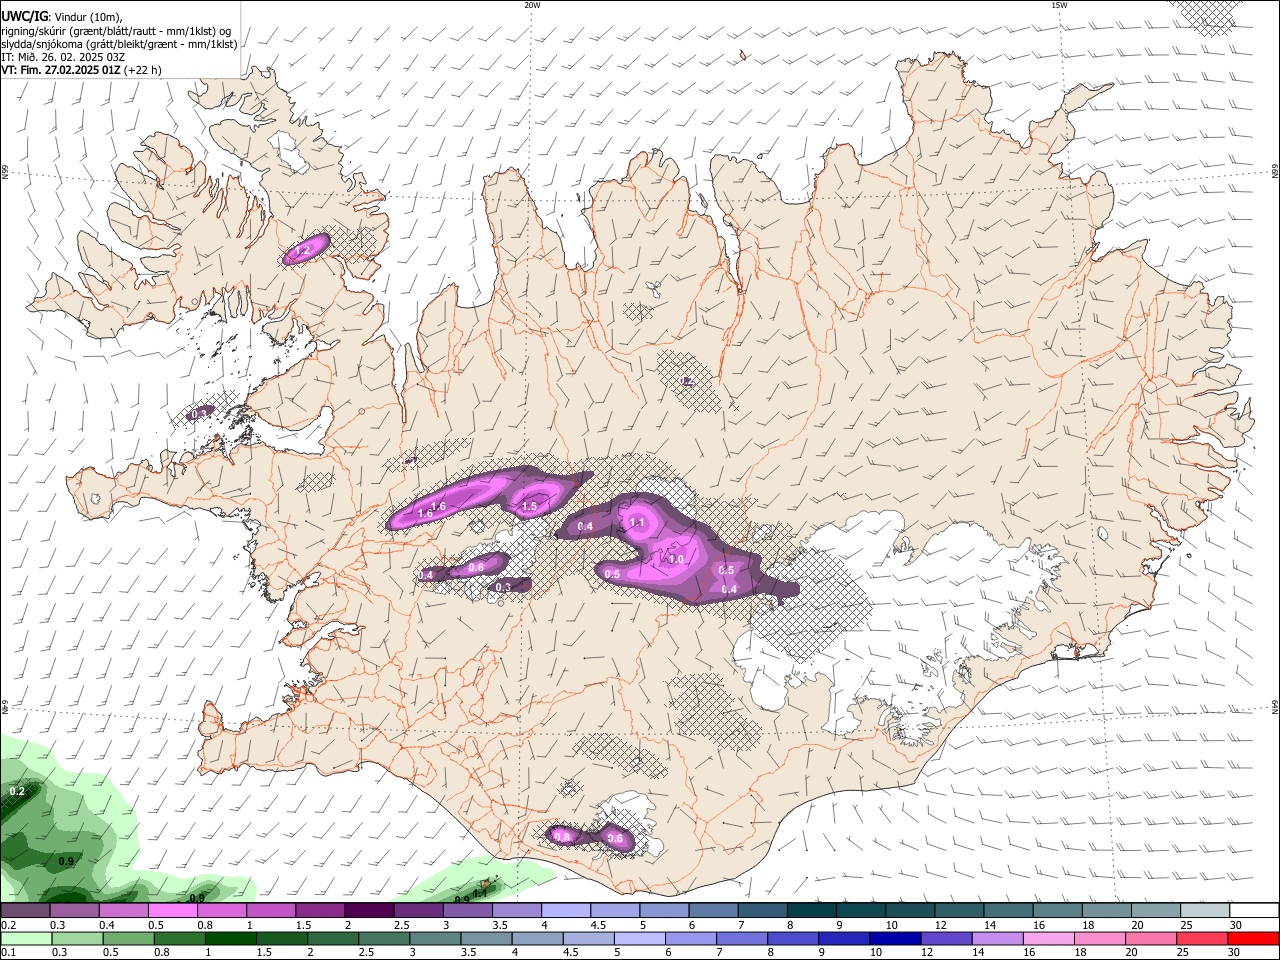Select the darkest green lower-legend swatch from 1 to 1.5
This screenshot has width=1280, height=960.
click(x=230, y=939)
